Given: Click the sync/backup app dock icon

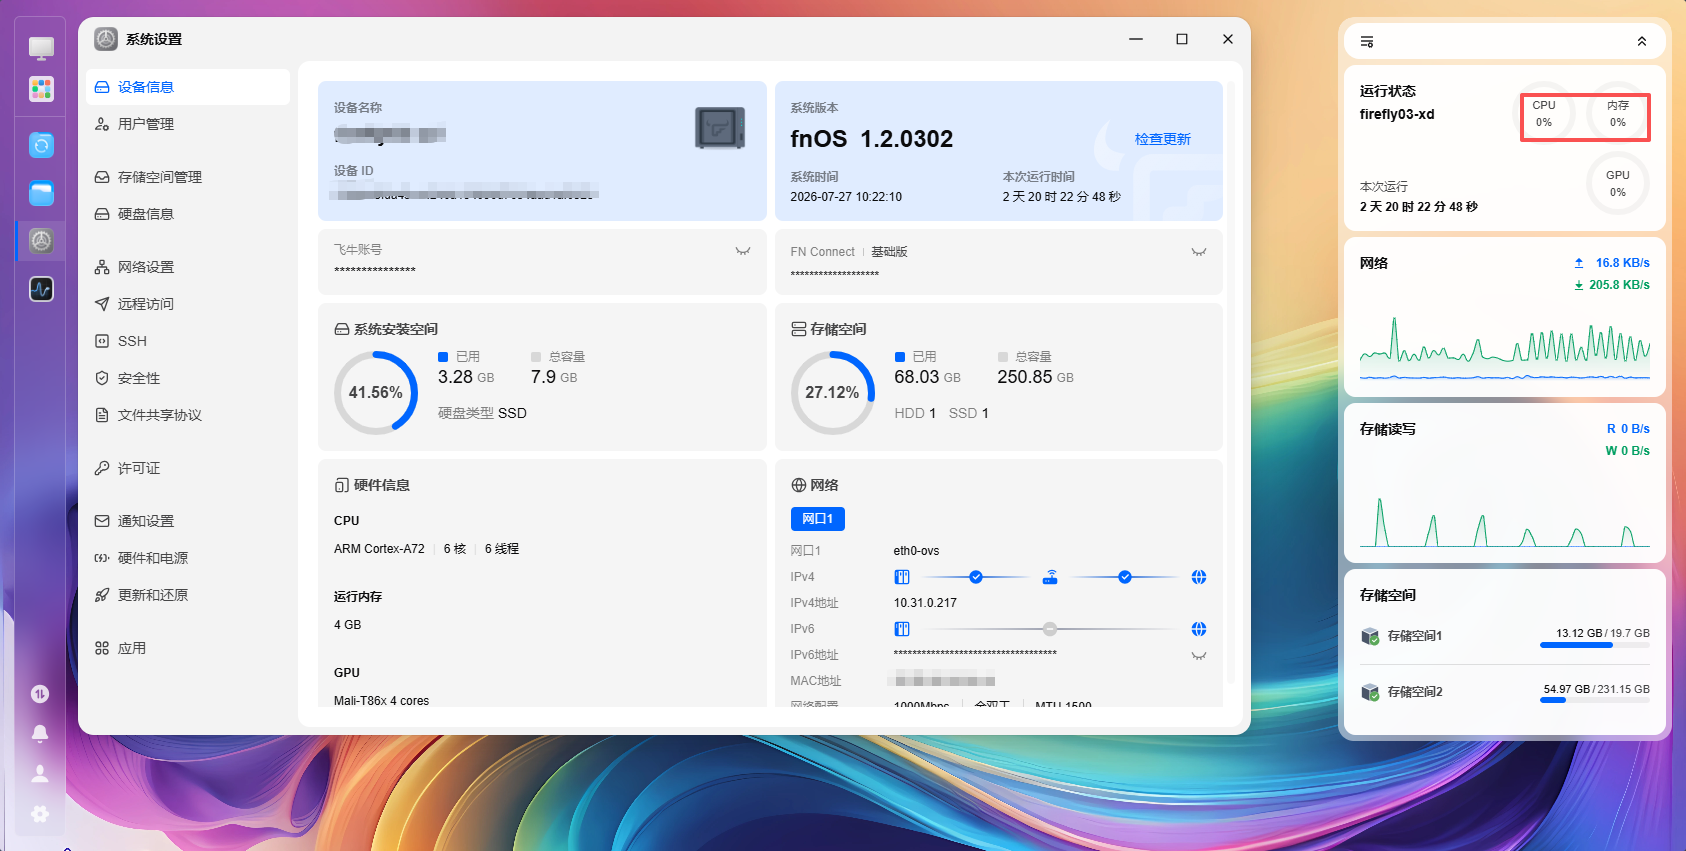Looking at the screenshot, I should (x=41, y=145).
